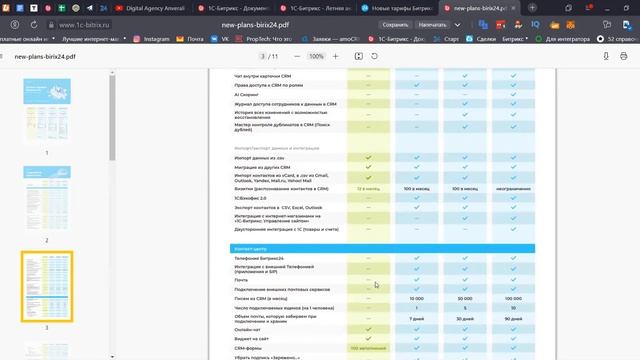This screenshot has width=640, height=360.
Task: Expand Лучшие интернет-маг bookmark folder
Action: (94, 39)
